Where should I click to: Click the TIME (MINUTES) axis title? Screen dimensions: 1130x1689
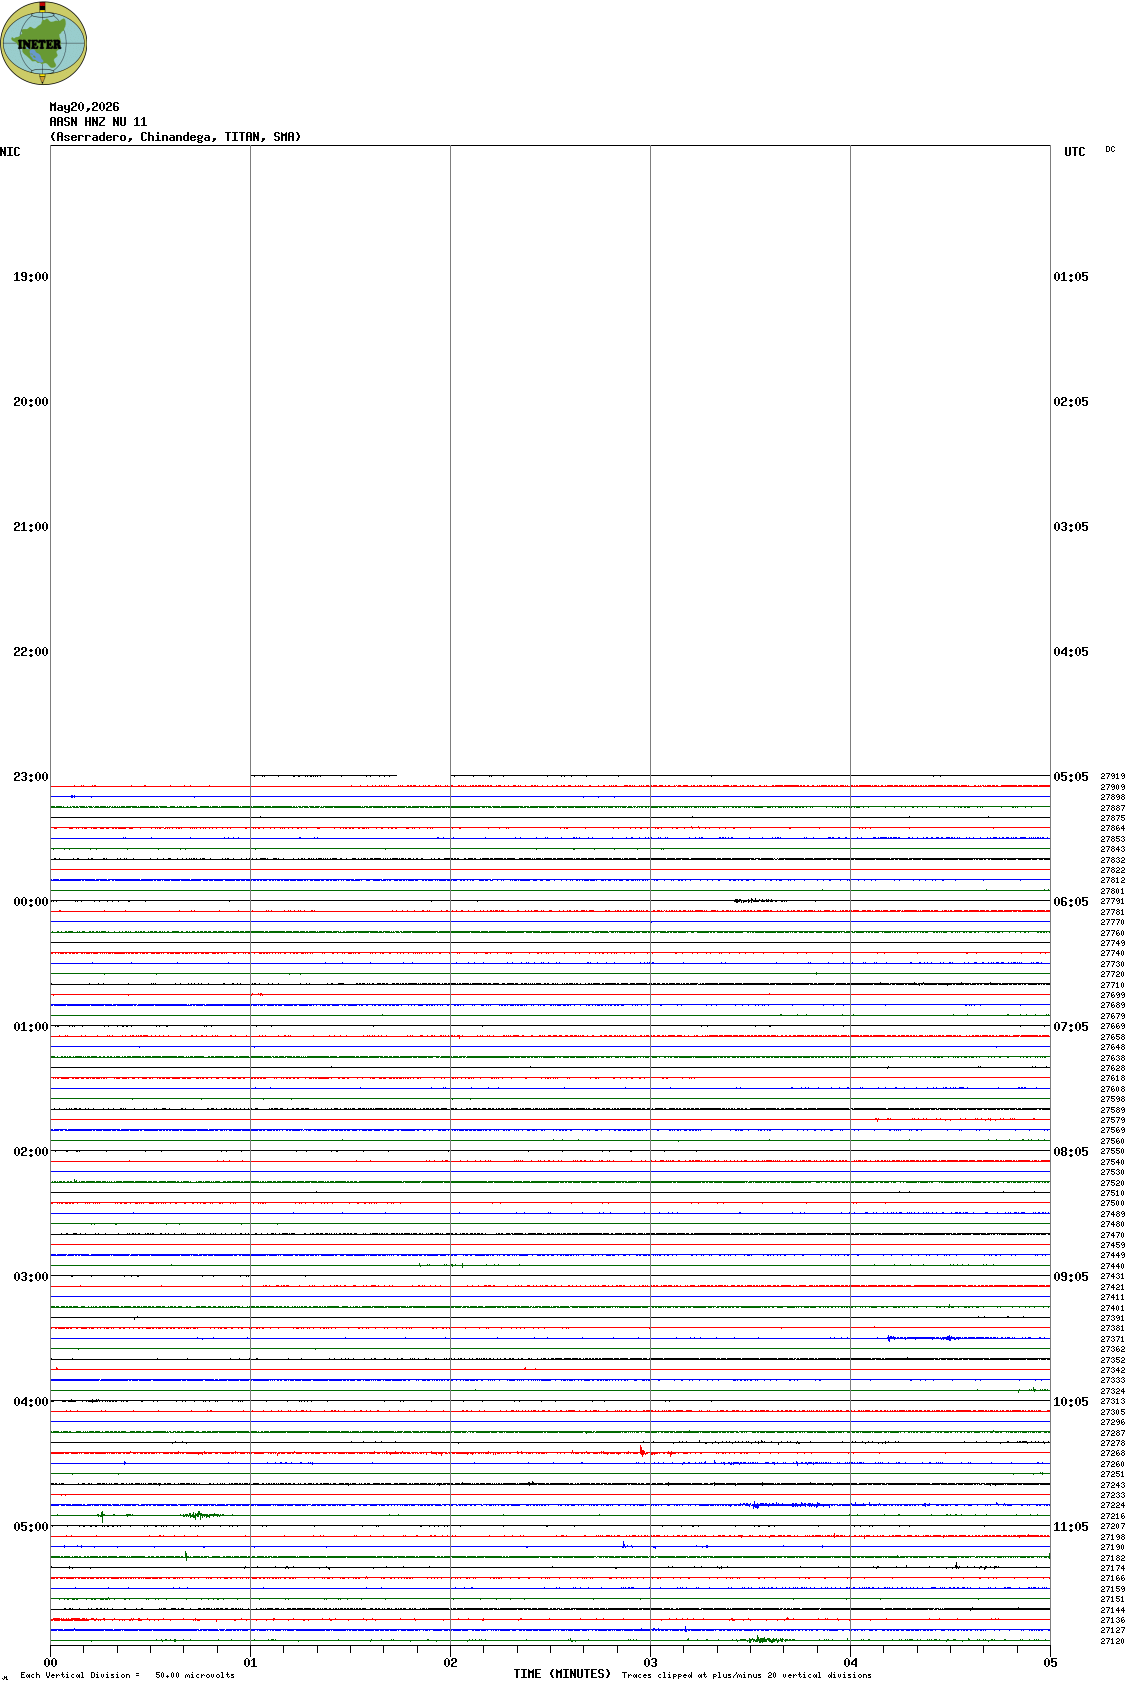click(x=562, y=1674)
